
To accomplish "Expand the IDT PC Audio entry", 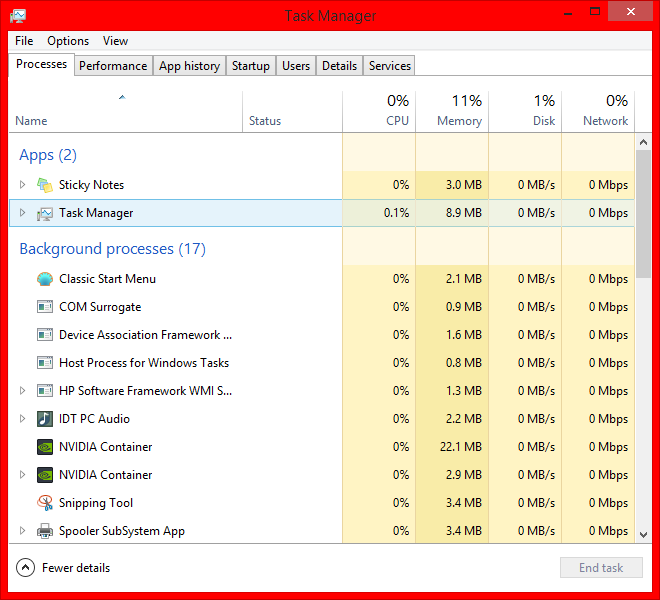I will click(22, 419).
